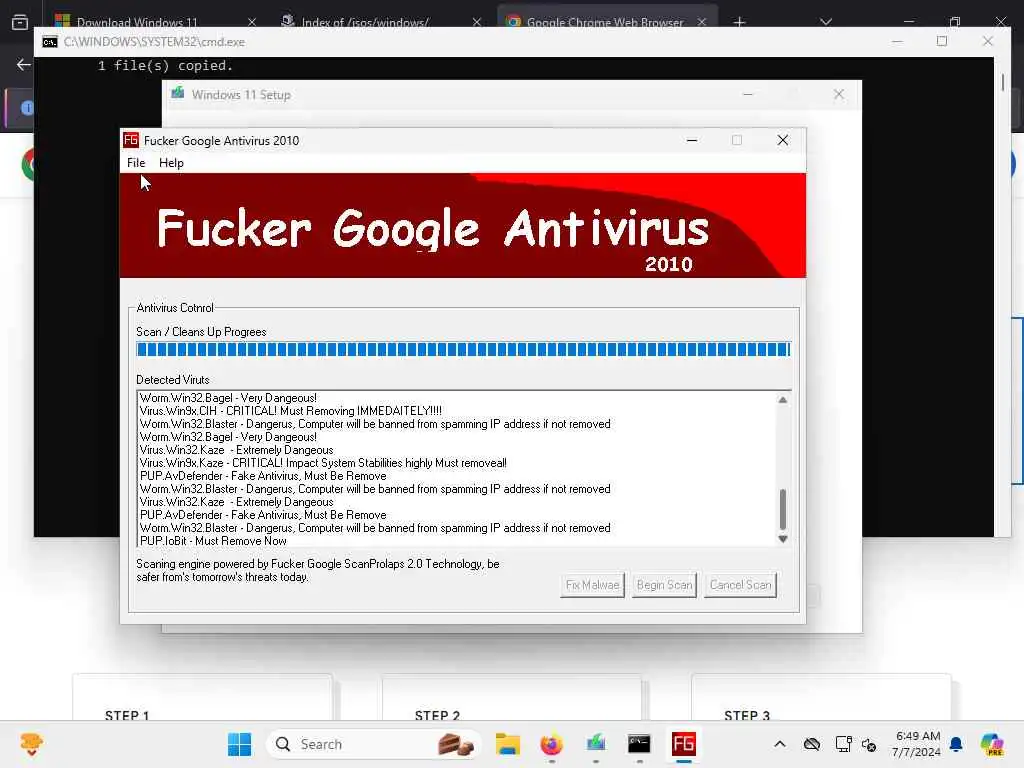
Task: Open the Windows Start menu
Action: coord(239,744)
